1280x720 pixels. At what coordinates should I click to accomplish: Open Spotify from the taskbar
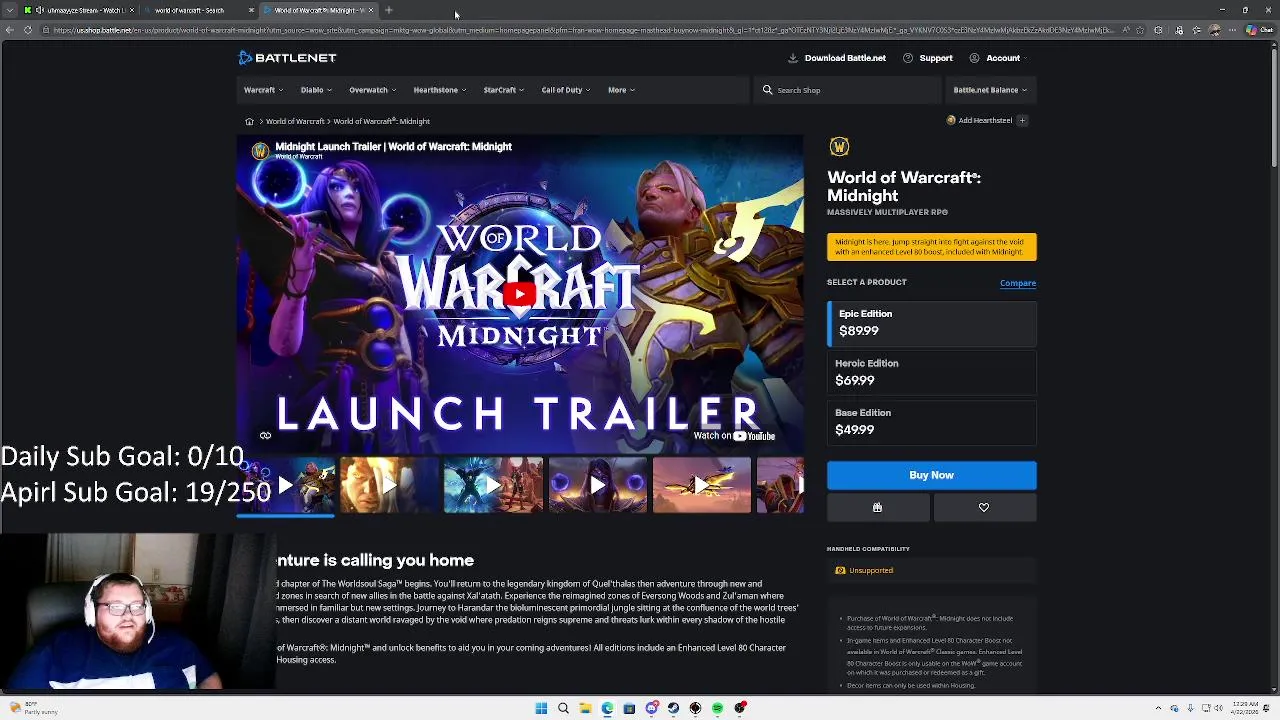pos(717,708)
